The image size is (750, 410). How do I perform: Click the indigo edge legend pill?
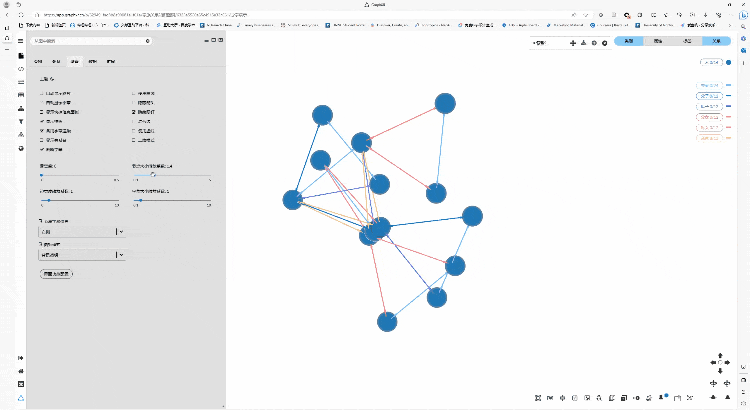(x=709, y=106)
